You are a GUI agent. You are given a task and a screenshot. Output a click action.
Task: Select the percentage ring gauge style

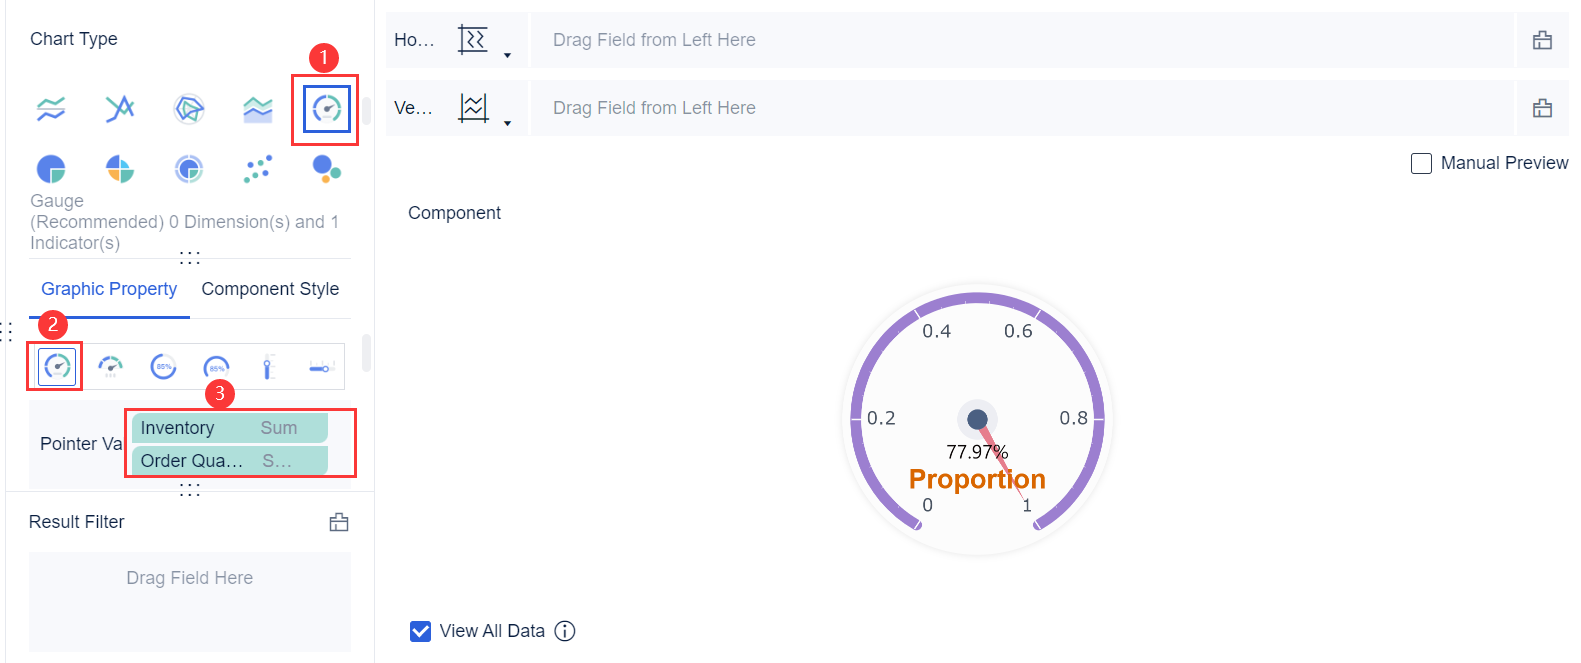pos(163,365)
